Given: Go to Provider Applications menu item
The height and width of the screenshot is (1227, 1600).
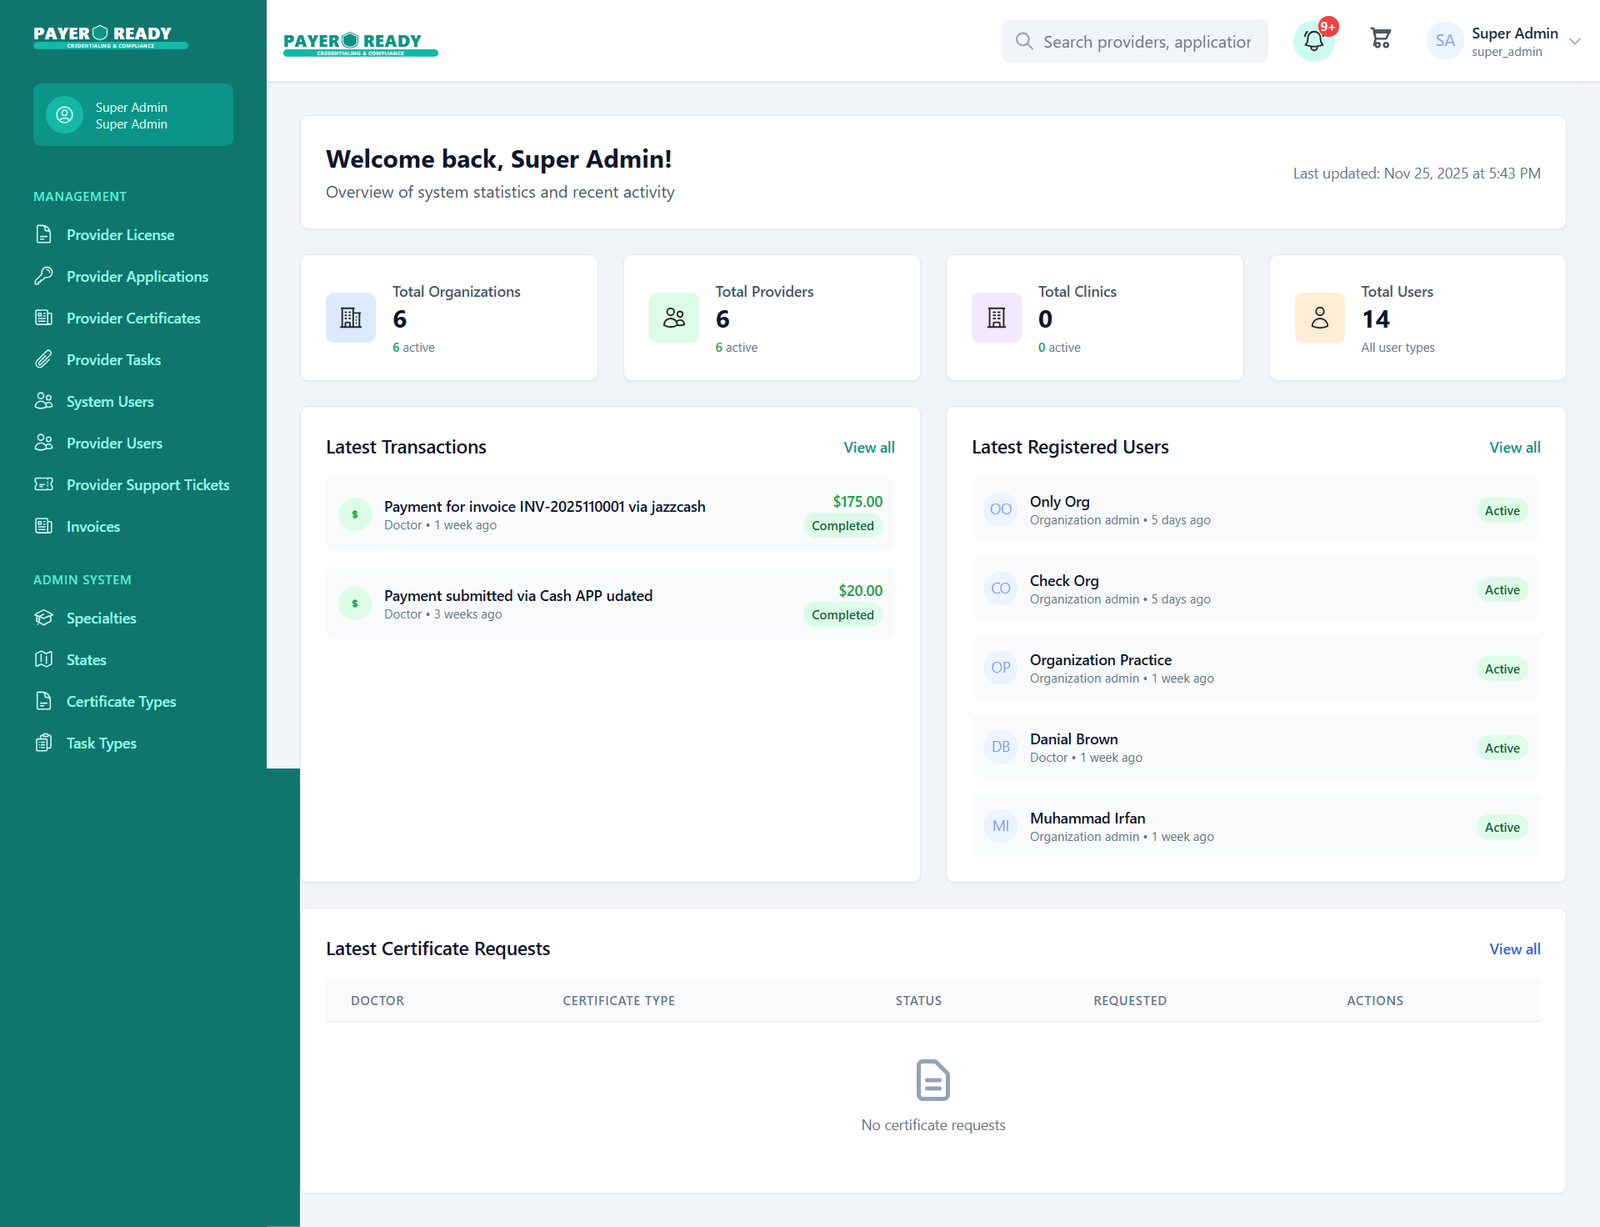Looking at the screenshot, I should click(x=137, y=277).
